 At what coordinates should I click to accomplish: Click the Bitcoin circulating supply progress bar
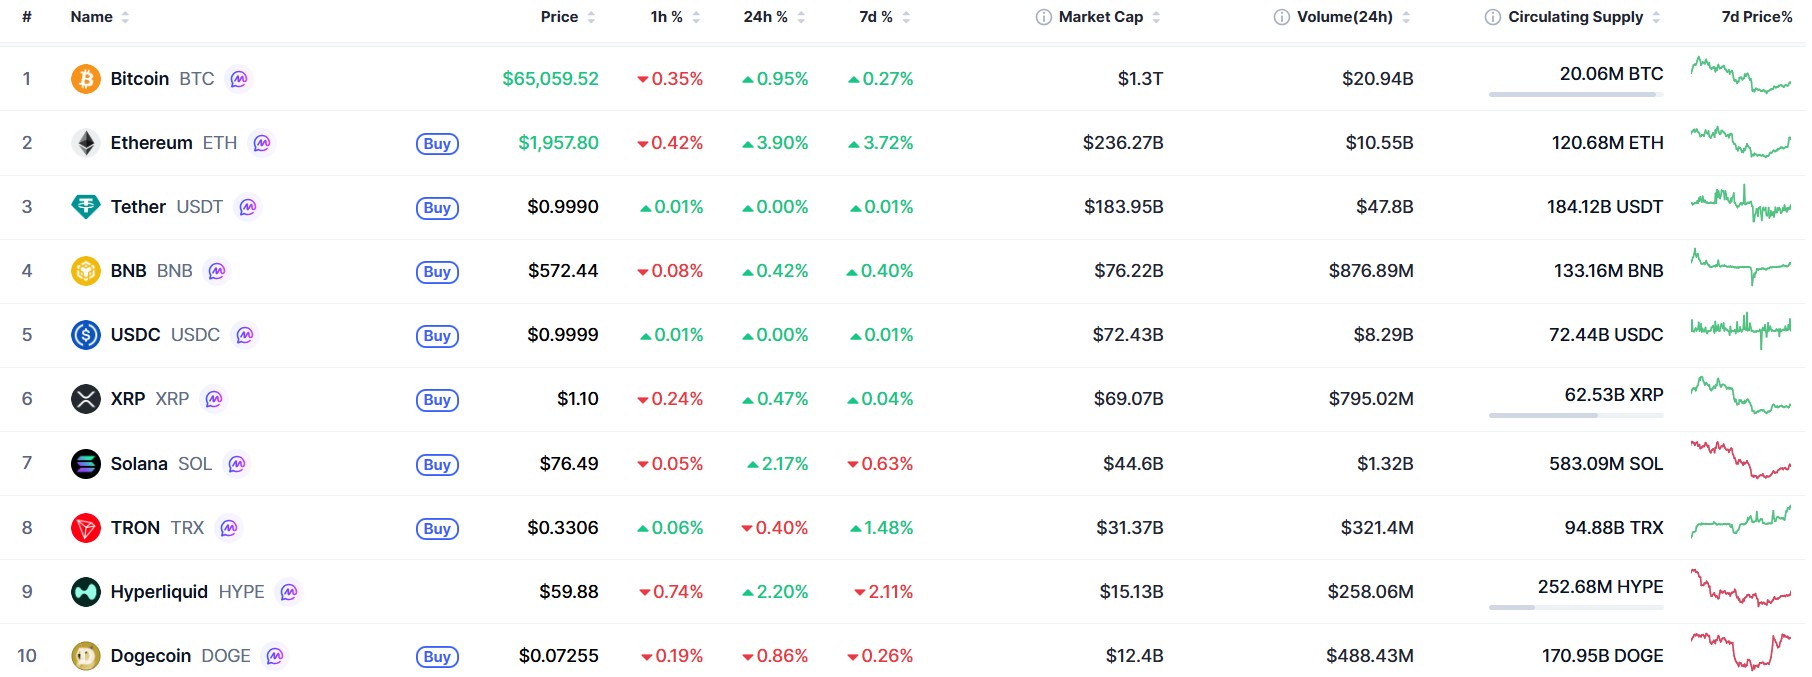point(1576,95)
